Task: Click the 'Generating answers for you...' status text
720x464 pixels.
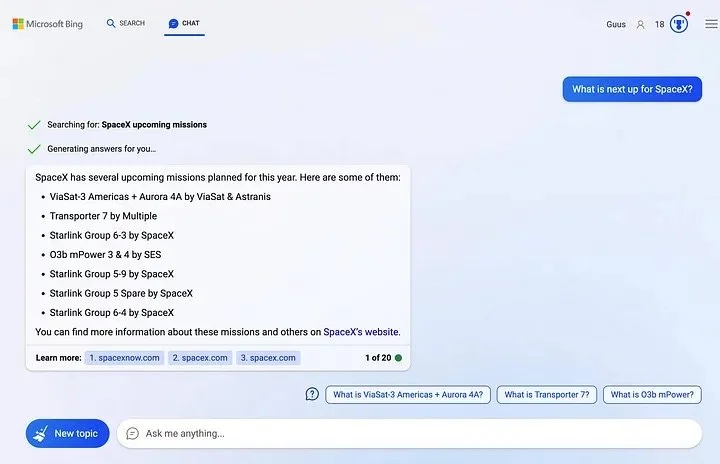Action: (101, 149)
